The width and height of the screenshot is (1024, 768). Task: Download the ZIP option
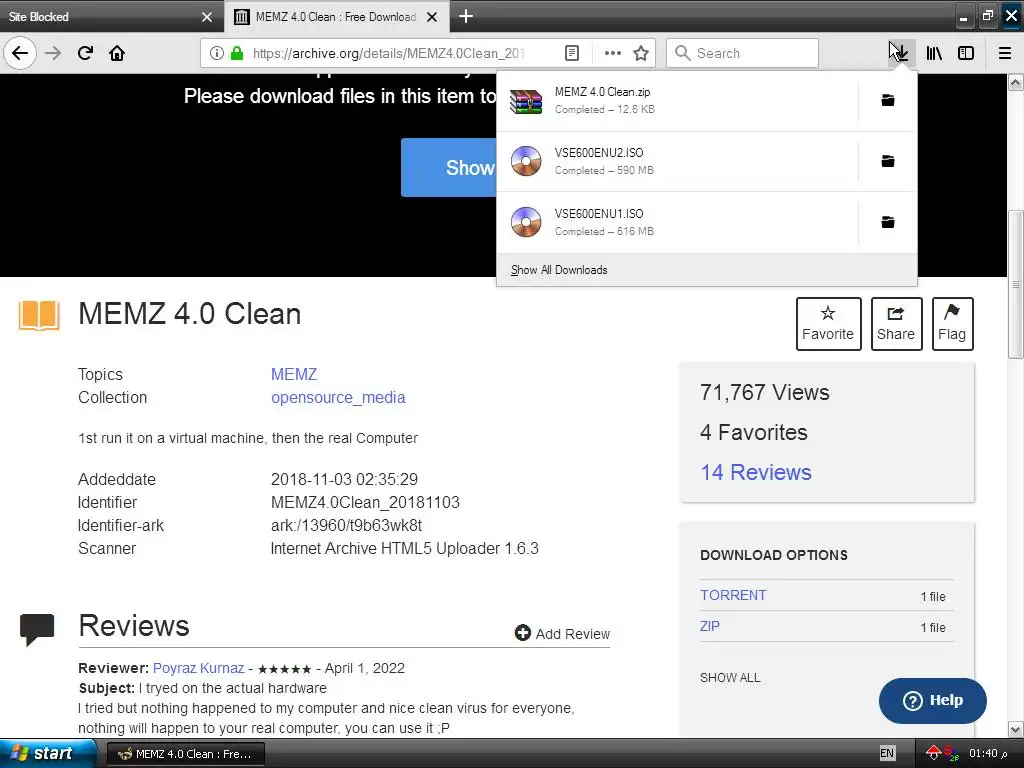coord(710,626)
